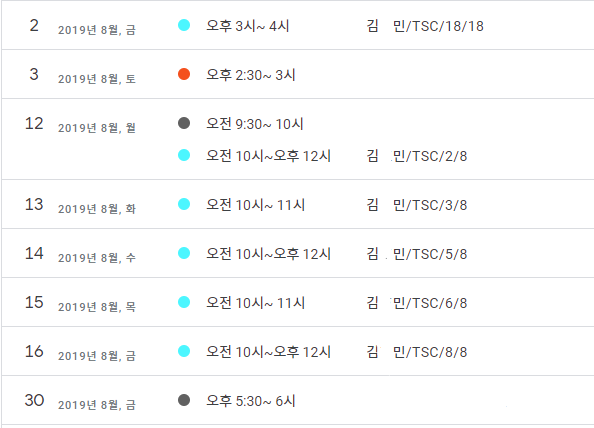
Task: Open the TSC/3/8 event title
Action: [x=417, y=205]
